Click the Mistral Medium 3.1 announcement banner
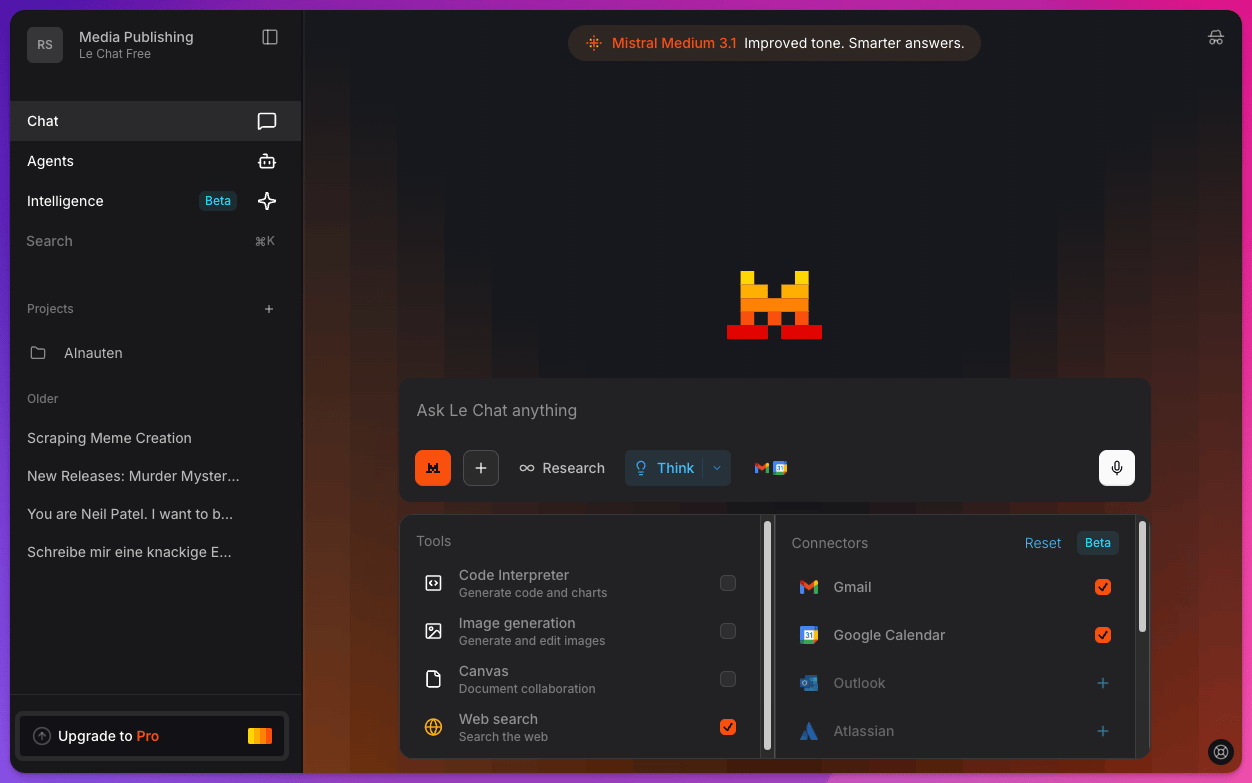The width and height of the screenshot is (1252, 783). pyautogui.click(x=774, y=43)
